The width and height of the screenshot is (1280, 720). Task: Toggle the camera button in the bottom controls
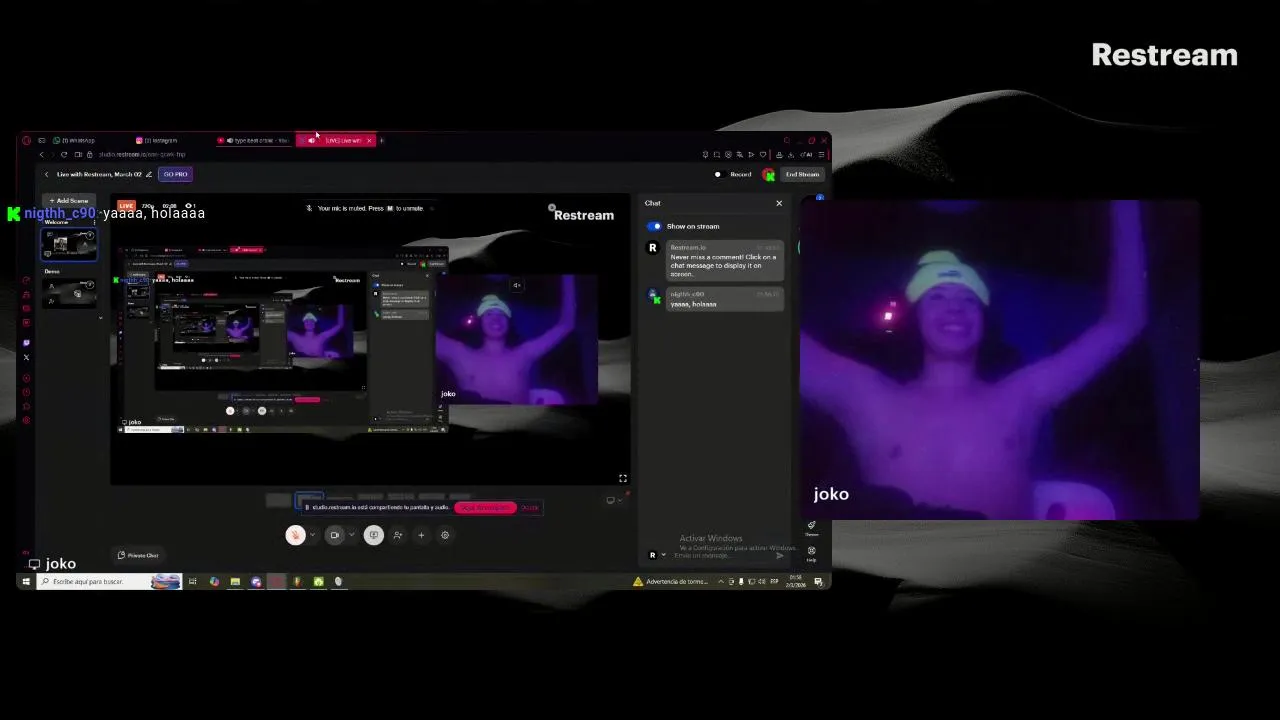[335, 535]
